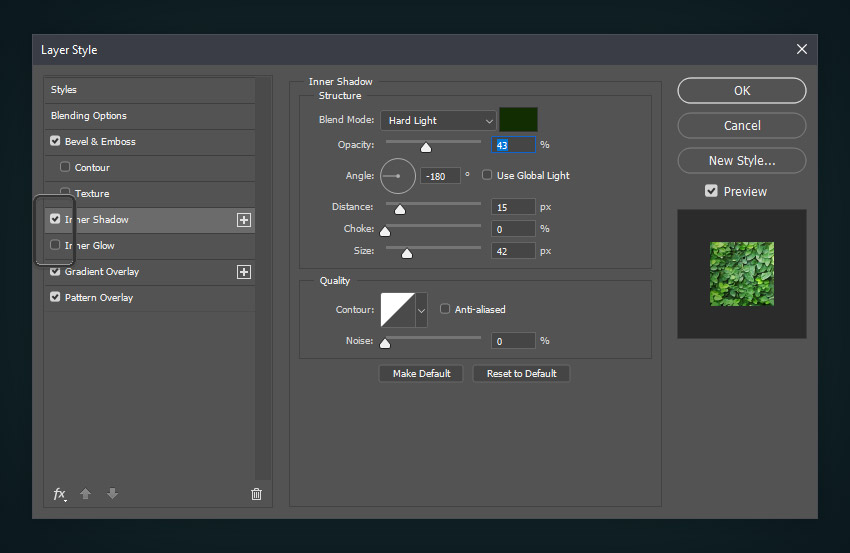Click the New Style... button
Viewport: 850px width, 553px height.
click(741, 160)
